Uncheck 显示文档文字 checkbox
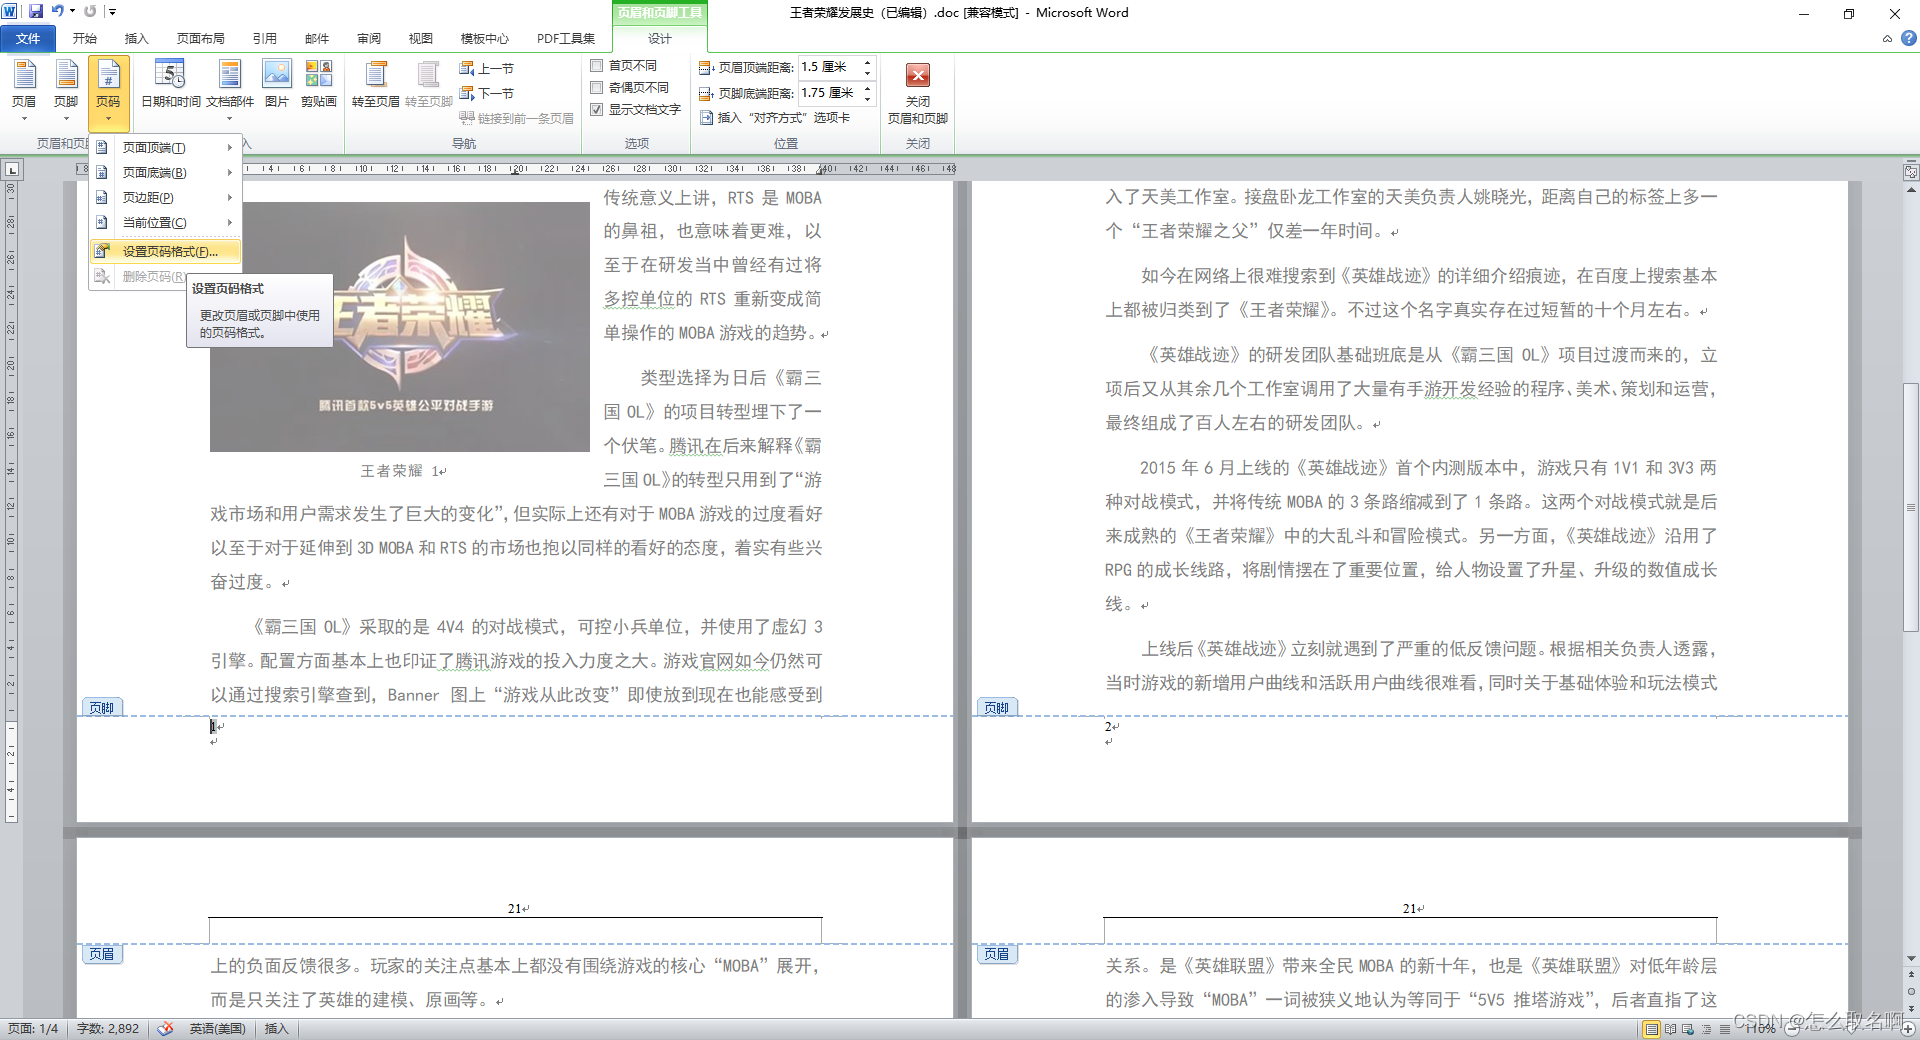 point(597,110)
